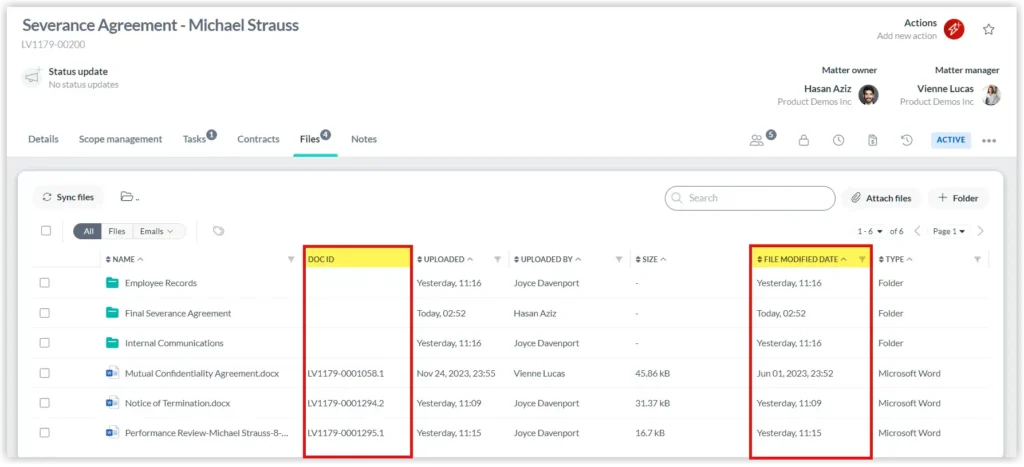This screenshot has height=467, width=1024.
Task: Open the matter members people icon
Action: [x=759, y=140]
